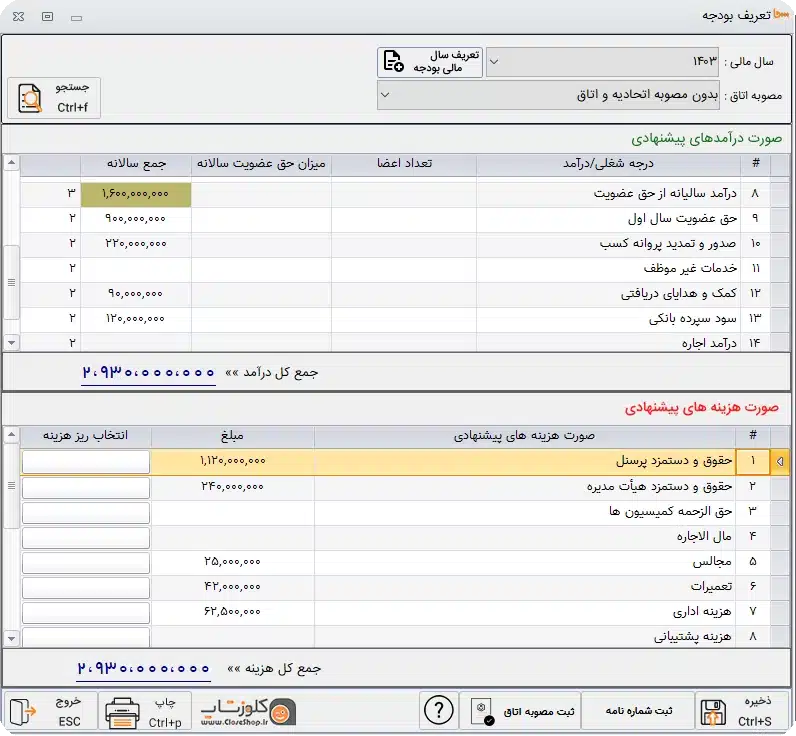
Task: Click the ذخیره Ctrl+S button label
Action: [755, 711]
